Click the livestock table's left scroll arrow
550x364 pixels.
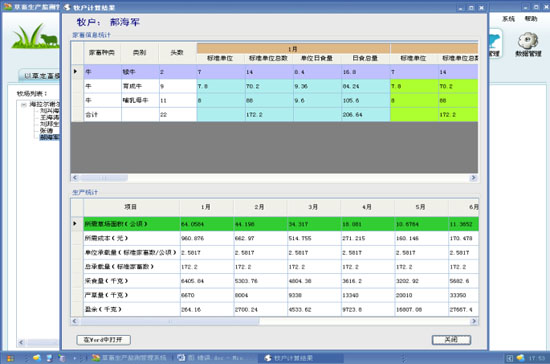(74, 178)
